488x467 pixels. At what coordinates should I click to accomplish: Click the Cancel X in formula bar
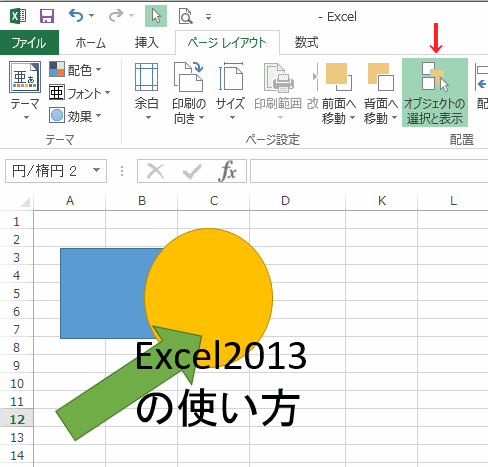(x=155, y=171)
